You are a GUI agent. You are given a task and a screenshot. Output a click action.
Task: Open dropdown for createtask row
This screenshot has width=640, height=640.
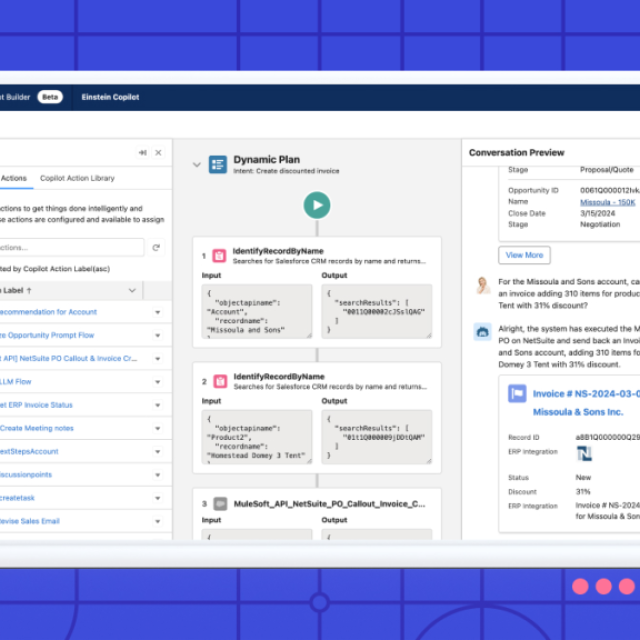tap(158, 498)
